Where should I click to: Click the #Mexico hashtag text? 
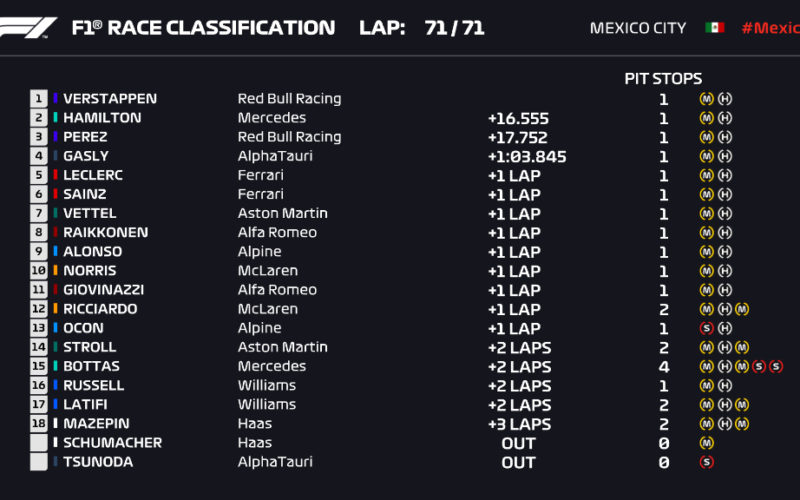coord(770,28)
